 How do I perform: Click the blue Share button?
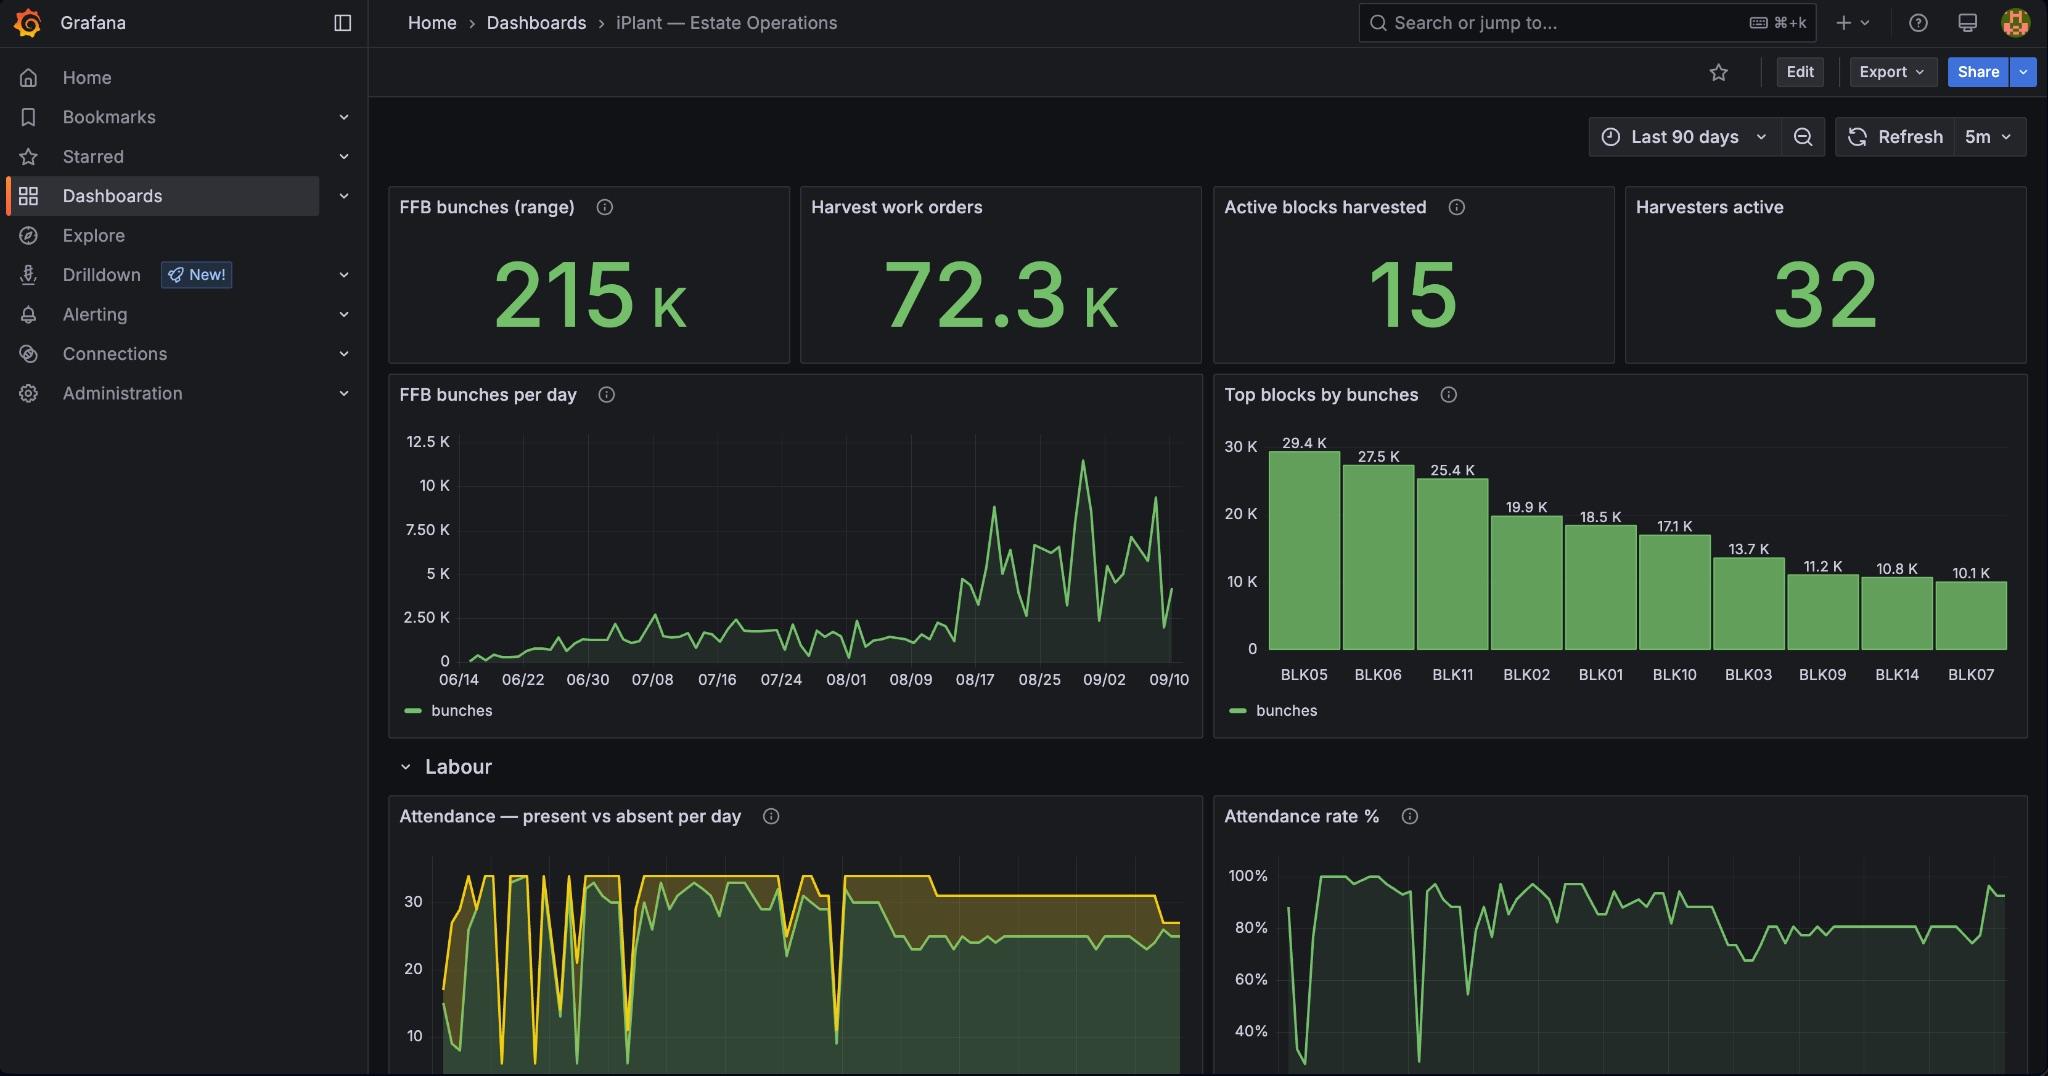[x=1977, y=72]
